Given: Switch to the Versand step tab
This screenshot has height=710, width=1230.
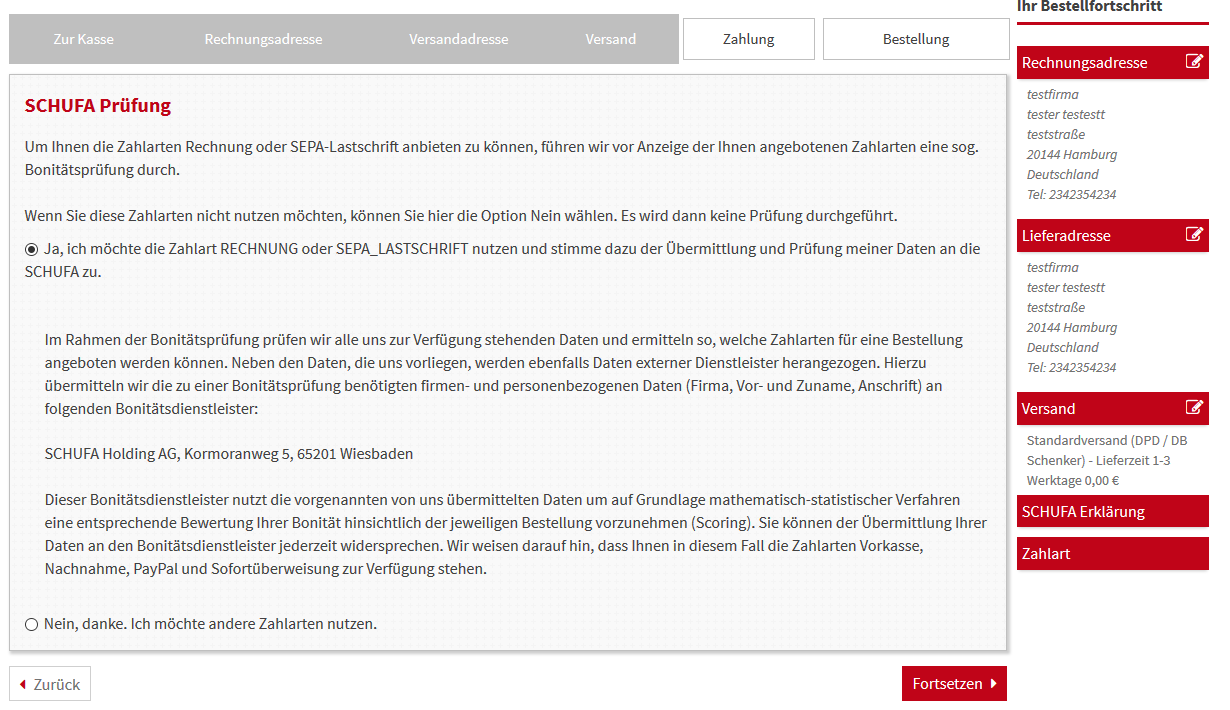Looking at the screenshot, I should tap(611, 39).
